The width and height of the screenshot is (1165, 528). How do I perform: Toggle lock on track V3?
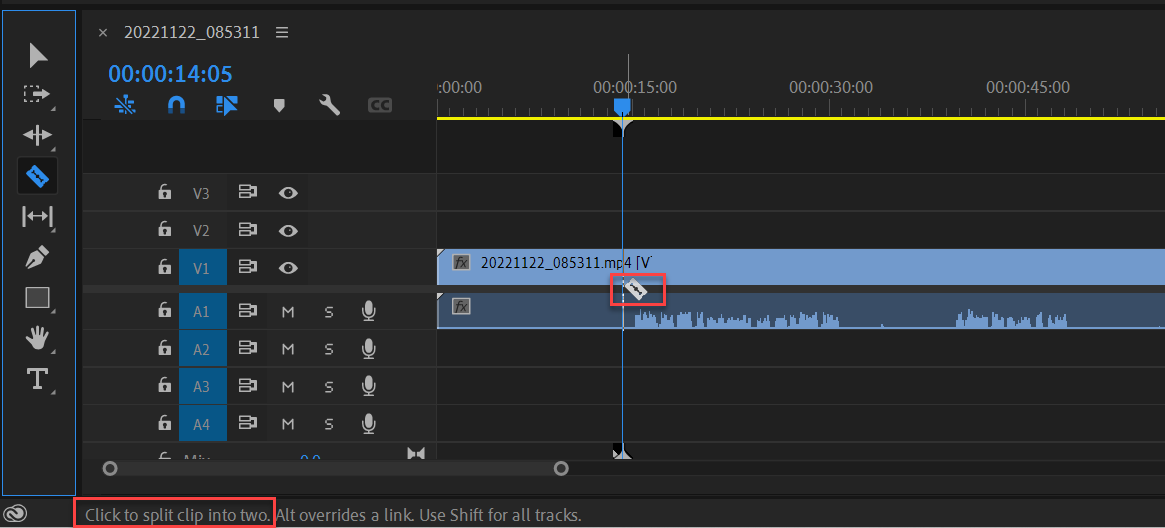tap(164, 193)
